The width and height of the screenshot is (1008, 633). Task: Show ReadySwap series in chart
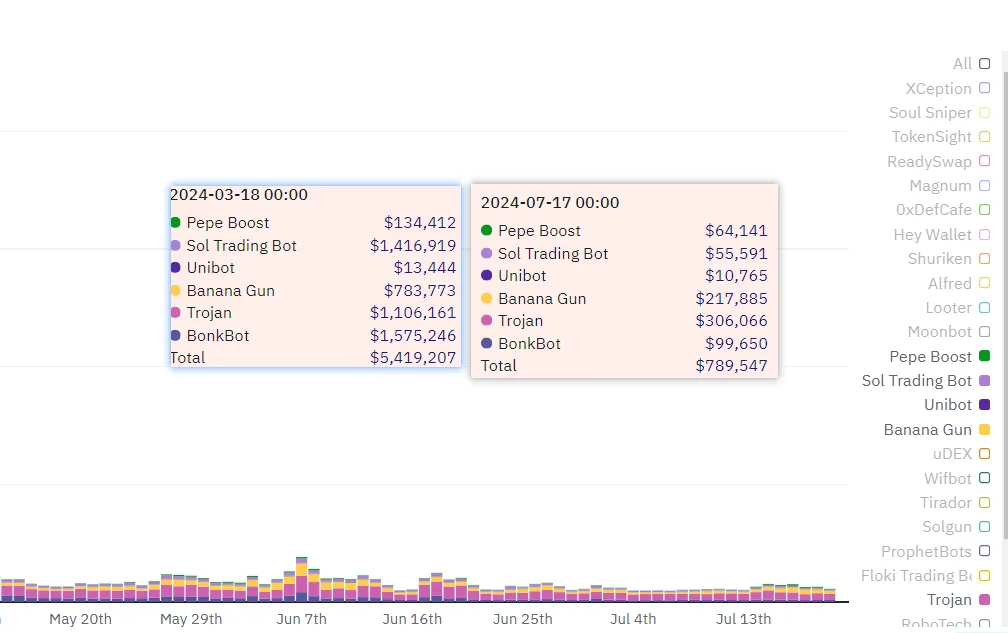coord(984,161)
